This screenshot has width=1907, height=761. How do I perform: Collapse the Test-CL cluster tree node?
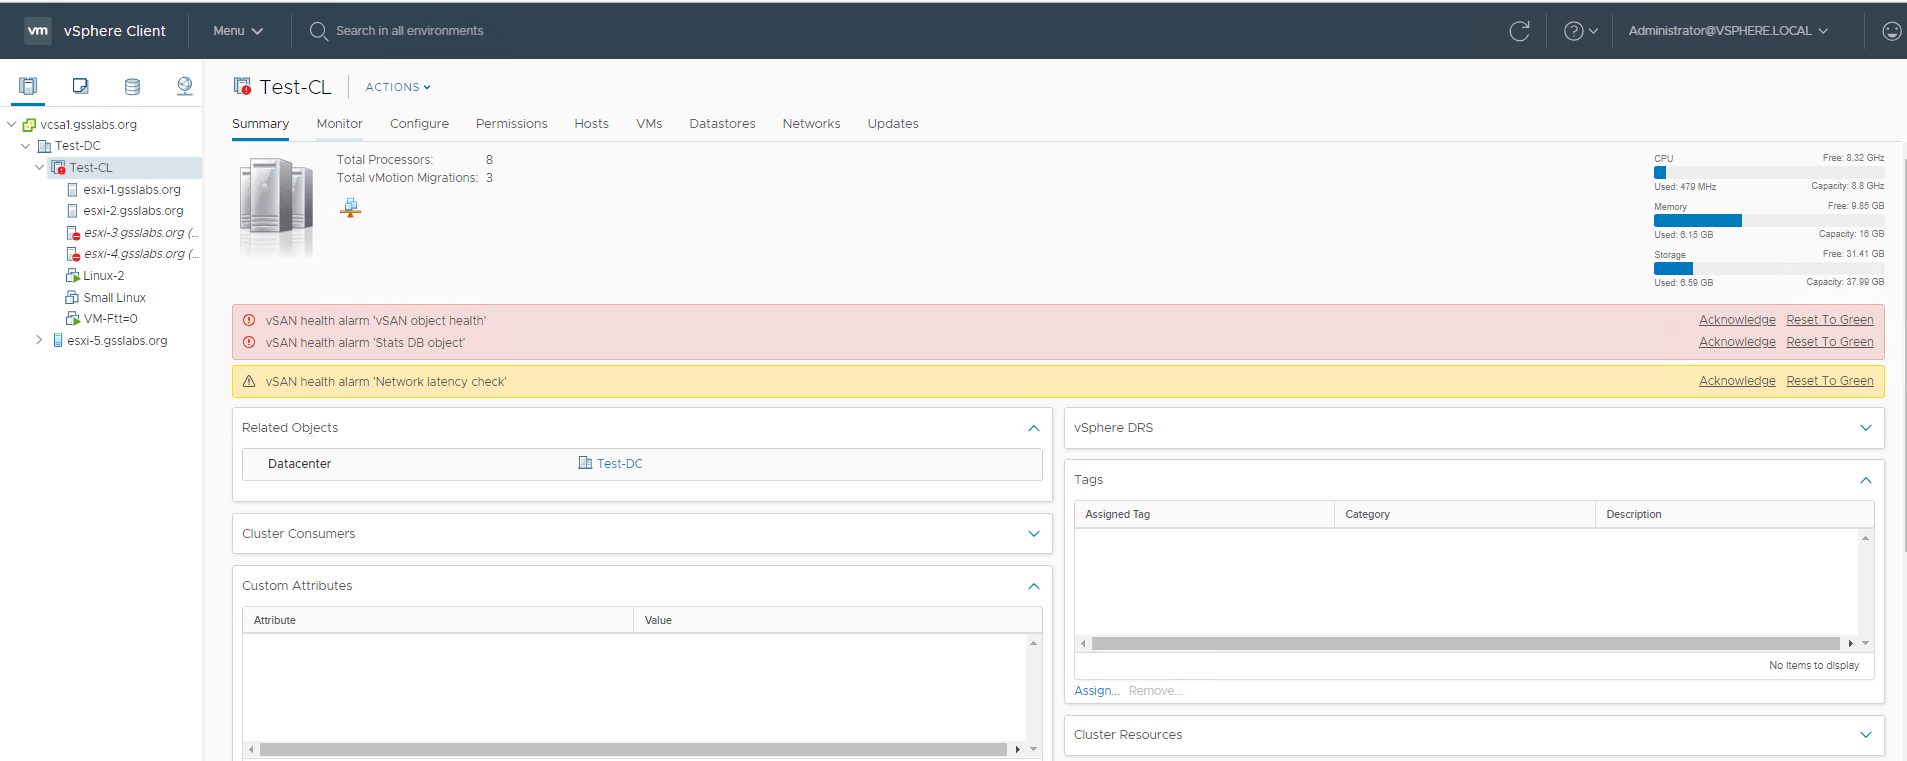(40, 168)
